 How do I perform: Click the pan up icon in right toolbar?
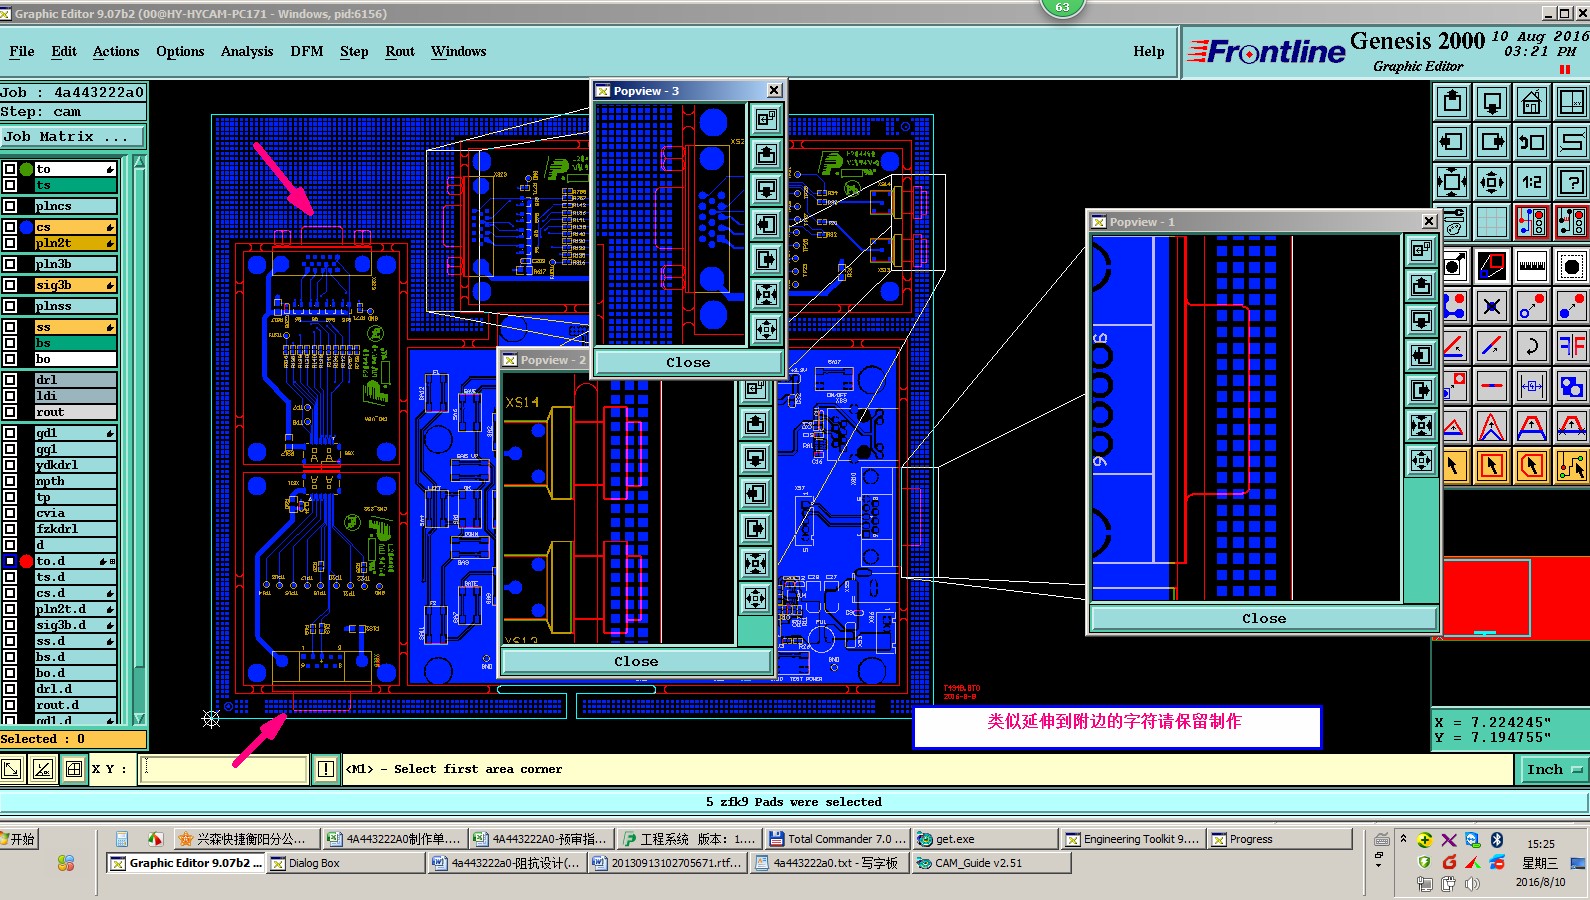click(x=1452, y=102)
